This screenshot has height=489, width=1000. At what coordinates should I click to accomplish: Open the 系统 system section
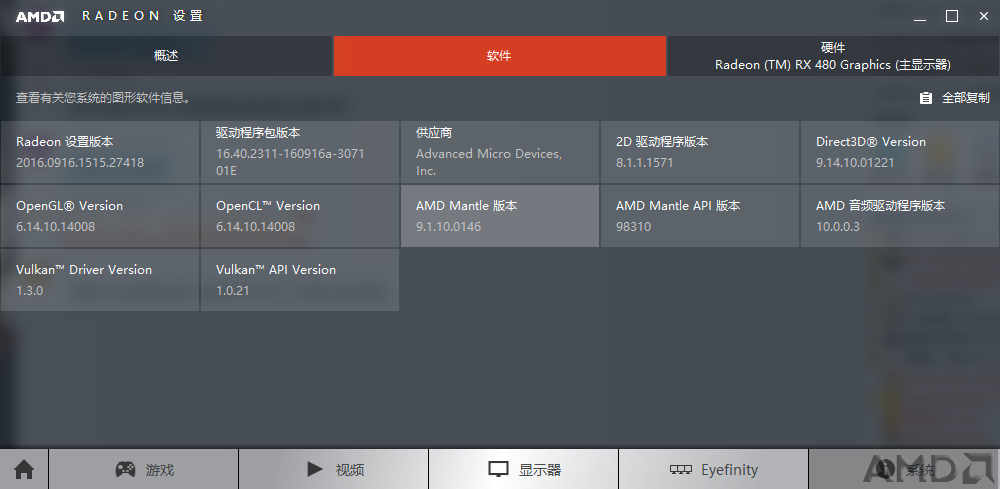(x=904, y=469)
